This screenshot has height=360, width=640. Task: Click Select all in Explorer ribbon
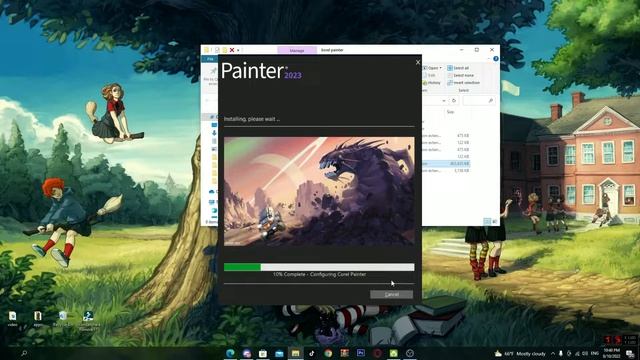point(458,68)
